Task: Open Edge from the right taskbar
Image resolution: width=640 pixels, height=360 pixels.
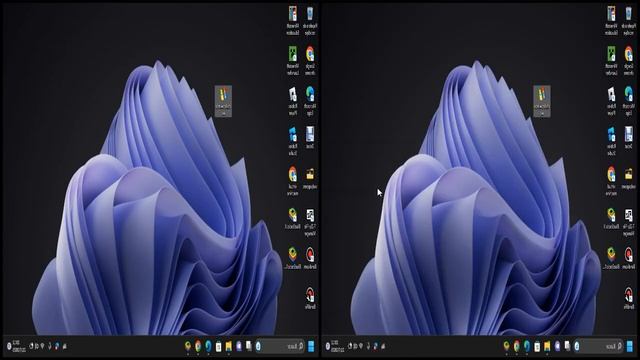Action: click(527, 347)
